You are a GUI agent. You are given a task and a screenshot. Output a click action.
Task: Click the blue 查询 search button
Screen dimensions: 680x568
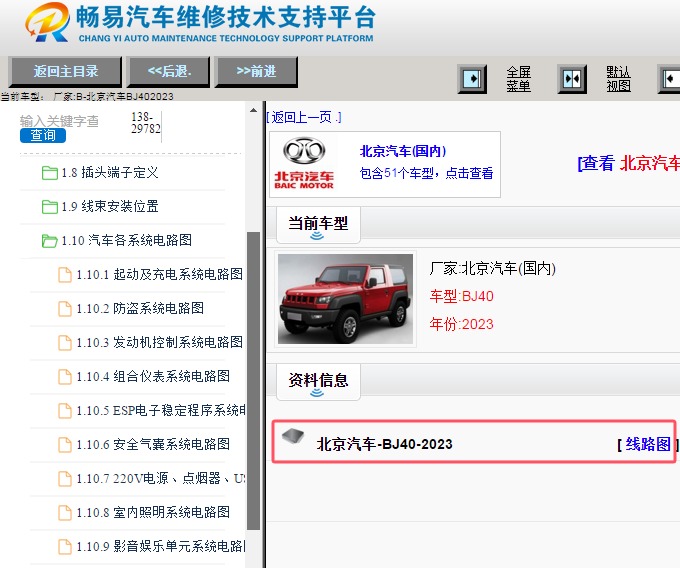click(43, 135)
